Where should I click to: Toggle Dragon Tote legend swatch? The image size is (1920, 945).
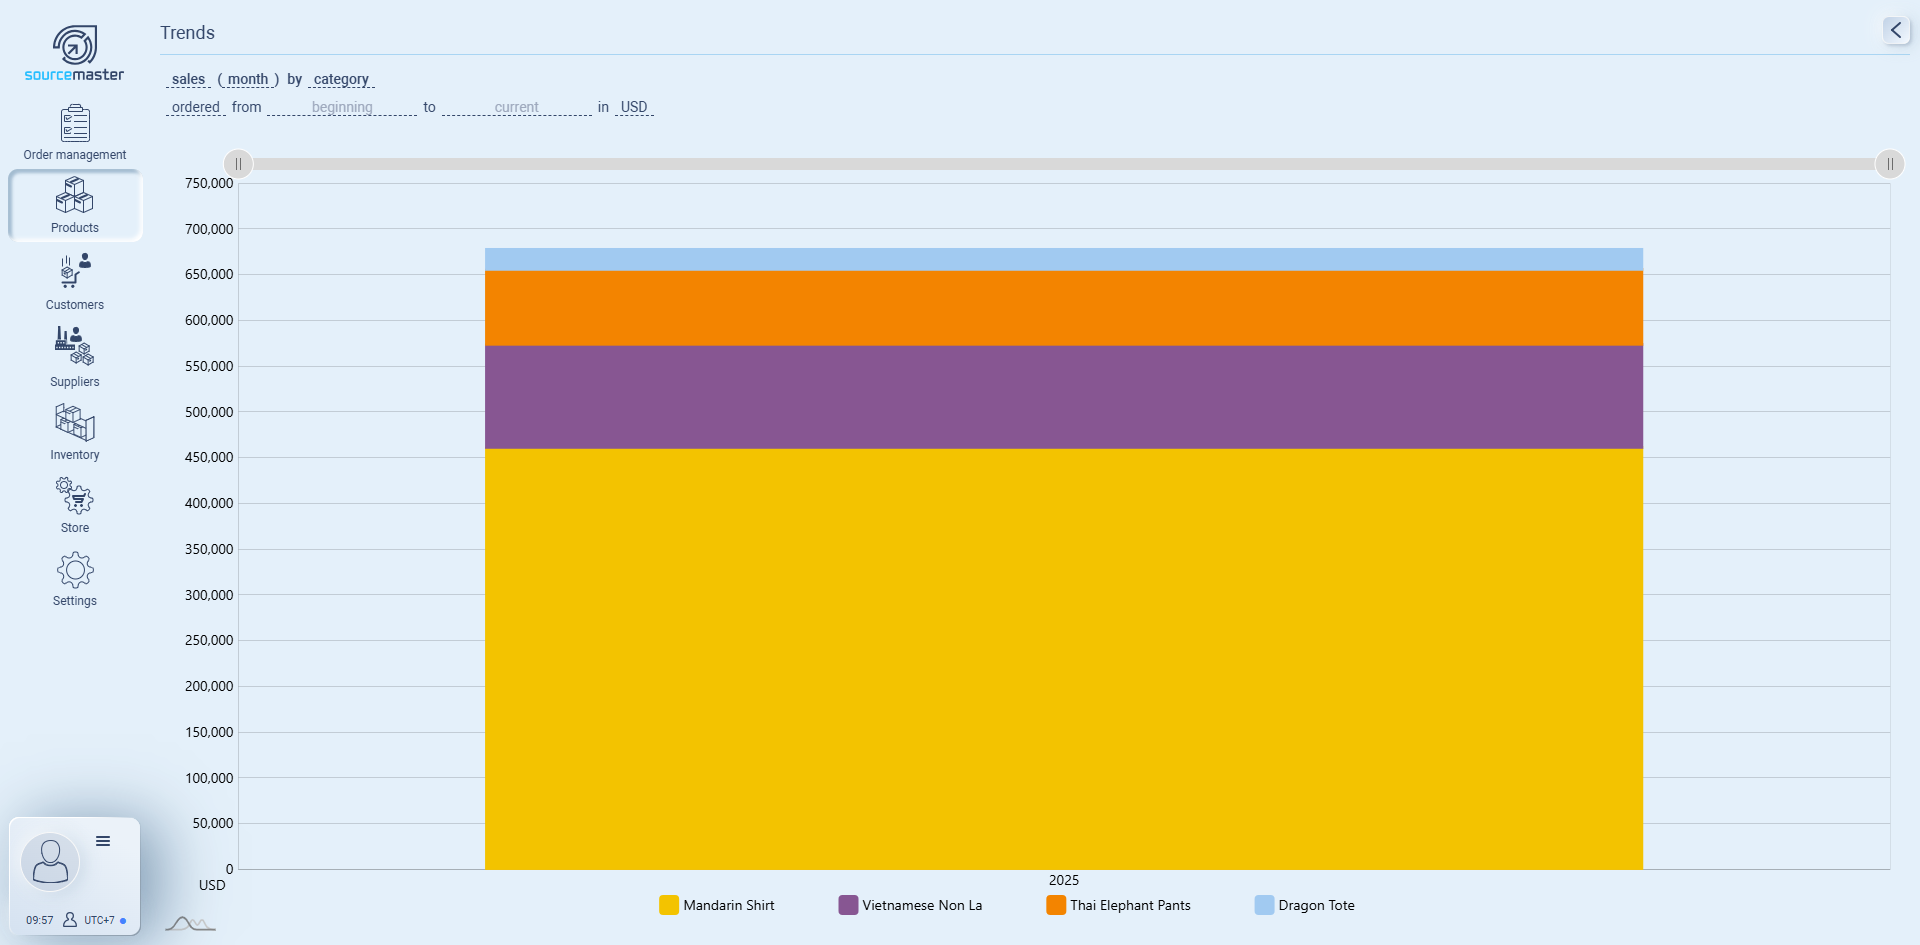[1264, 905]
